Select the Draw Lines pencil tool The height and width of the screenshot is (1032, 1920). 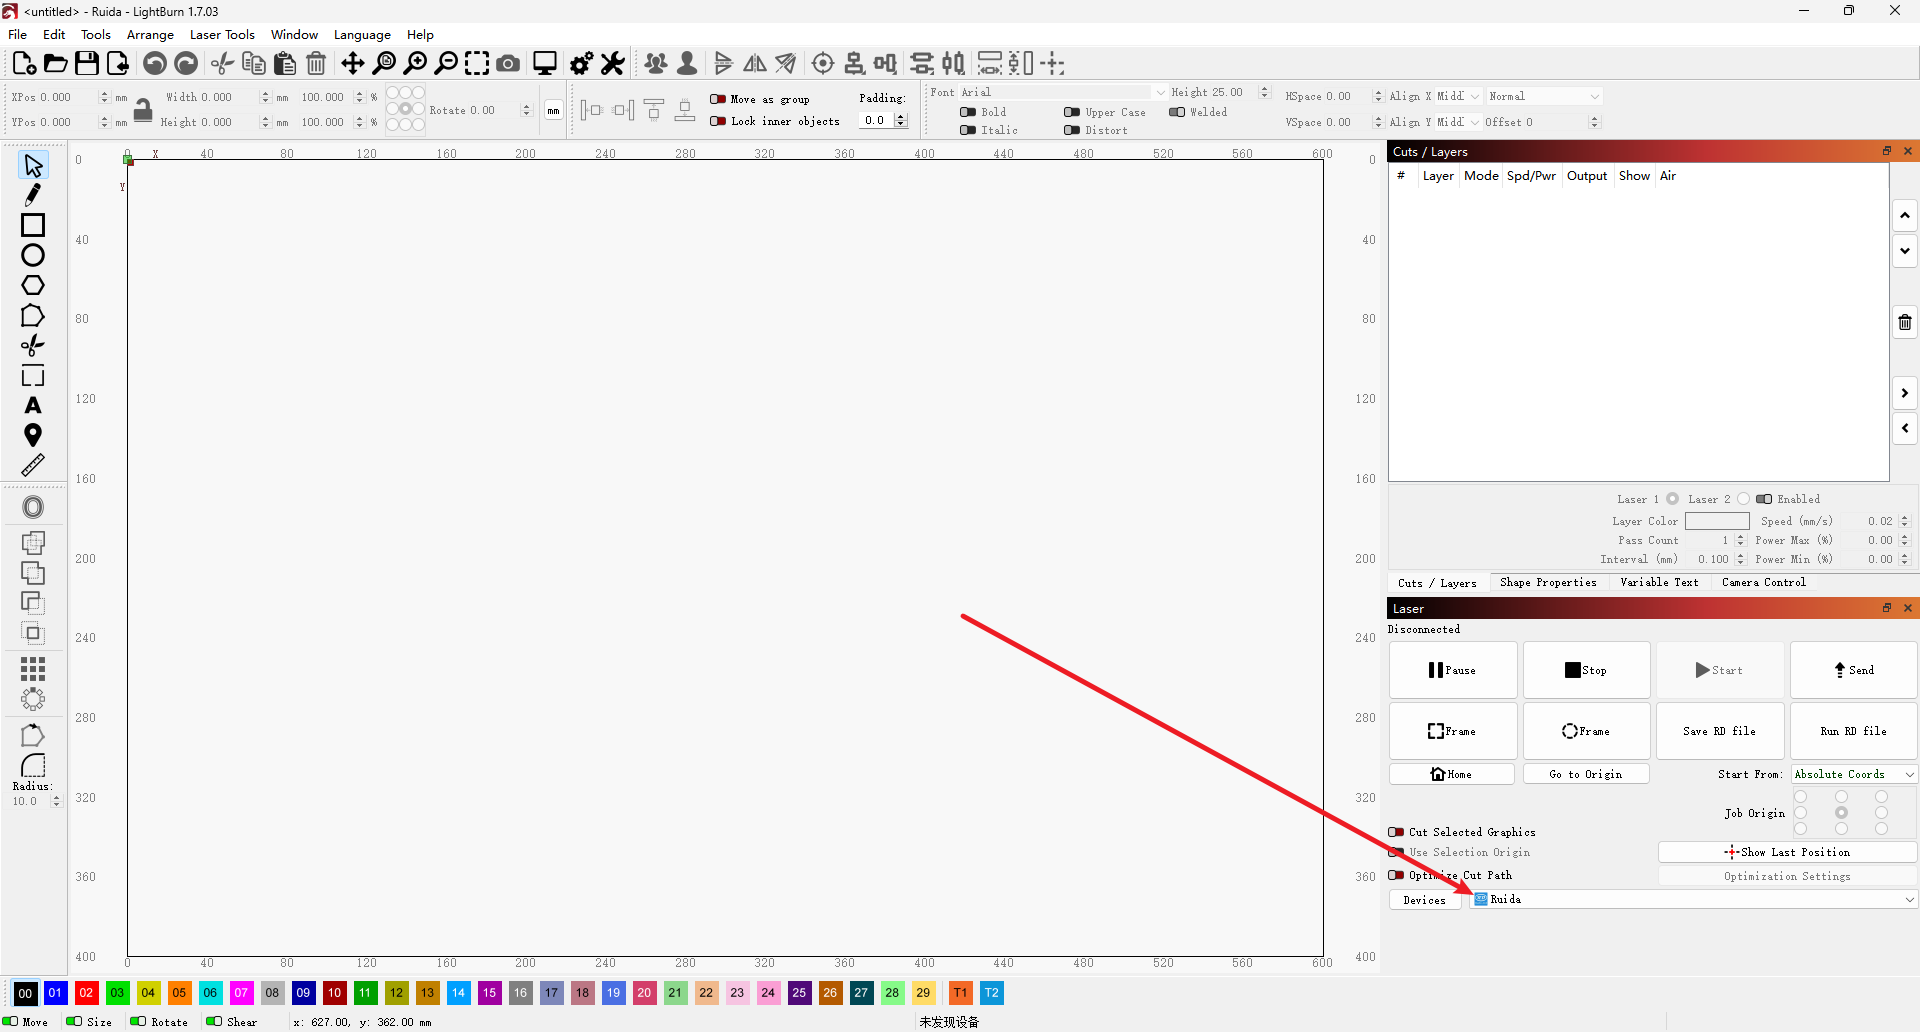pos(33,195)
